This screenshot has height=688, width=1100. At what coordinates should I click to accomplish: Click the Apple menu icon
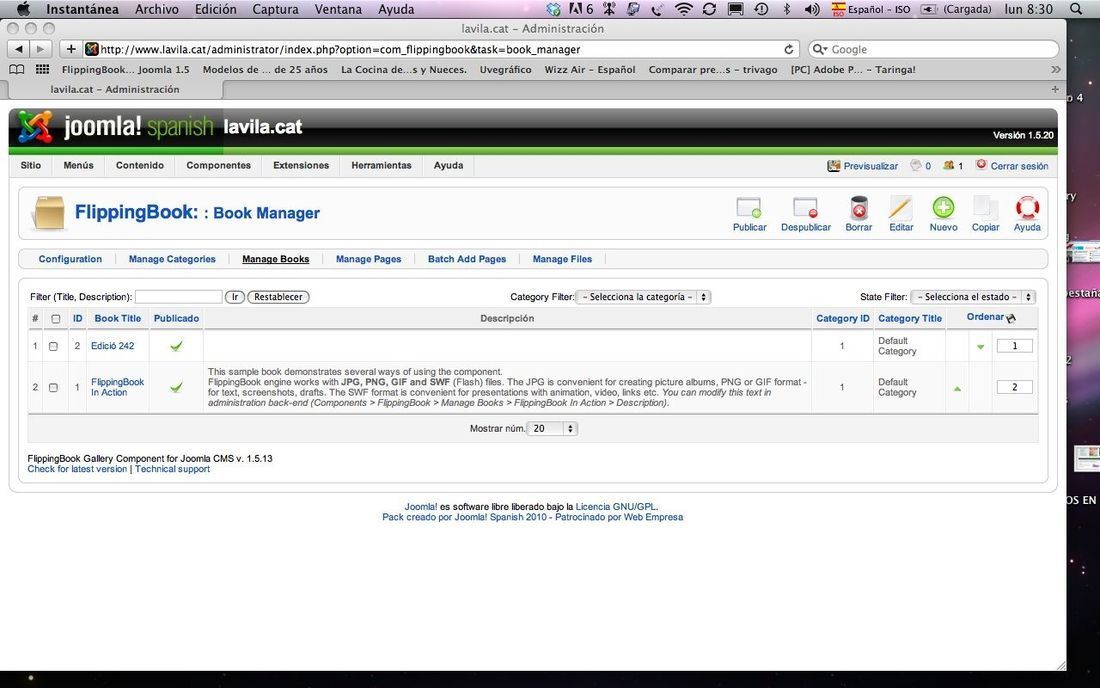[x=23, y=9]
